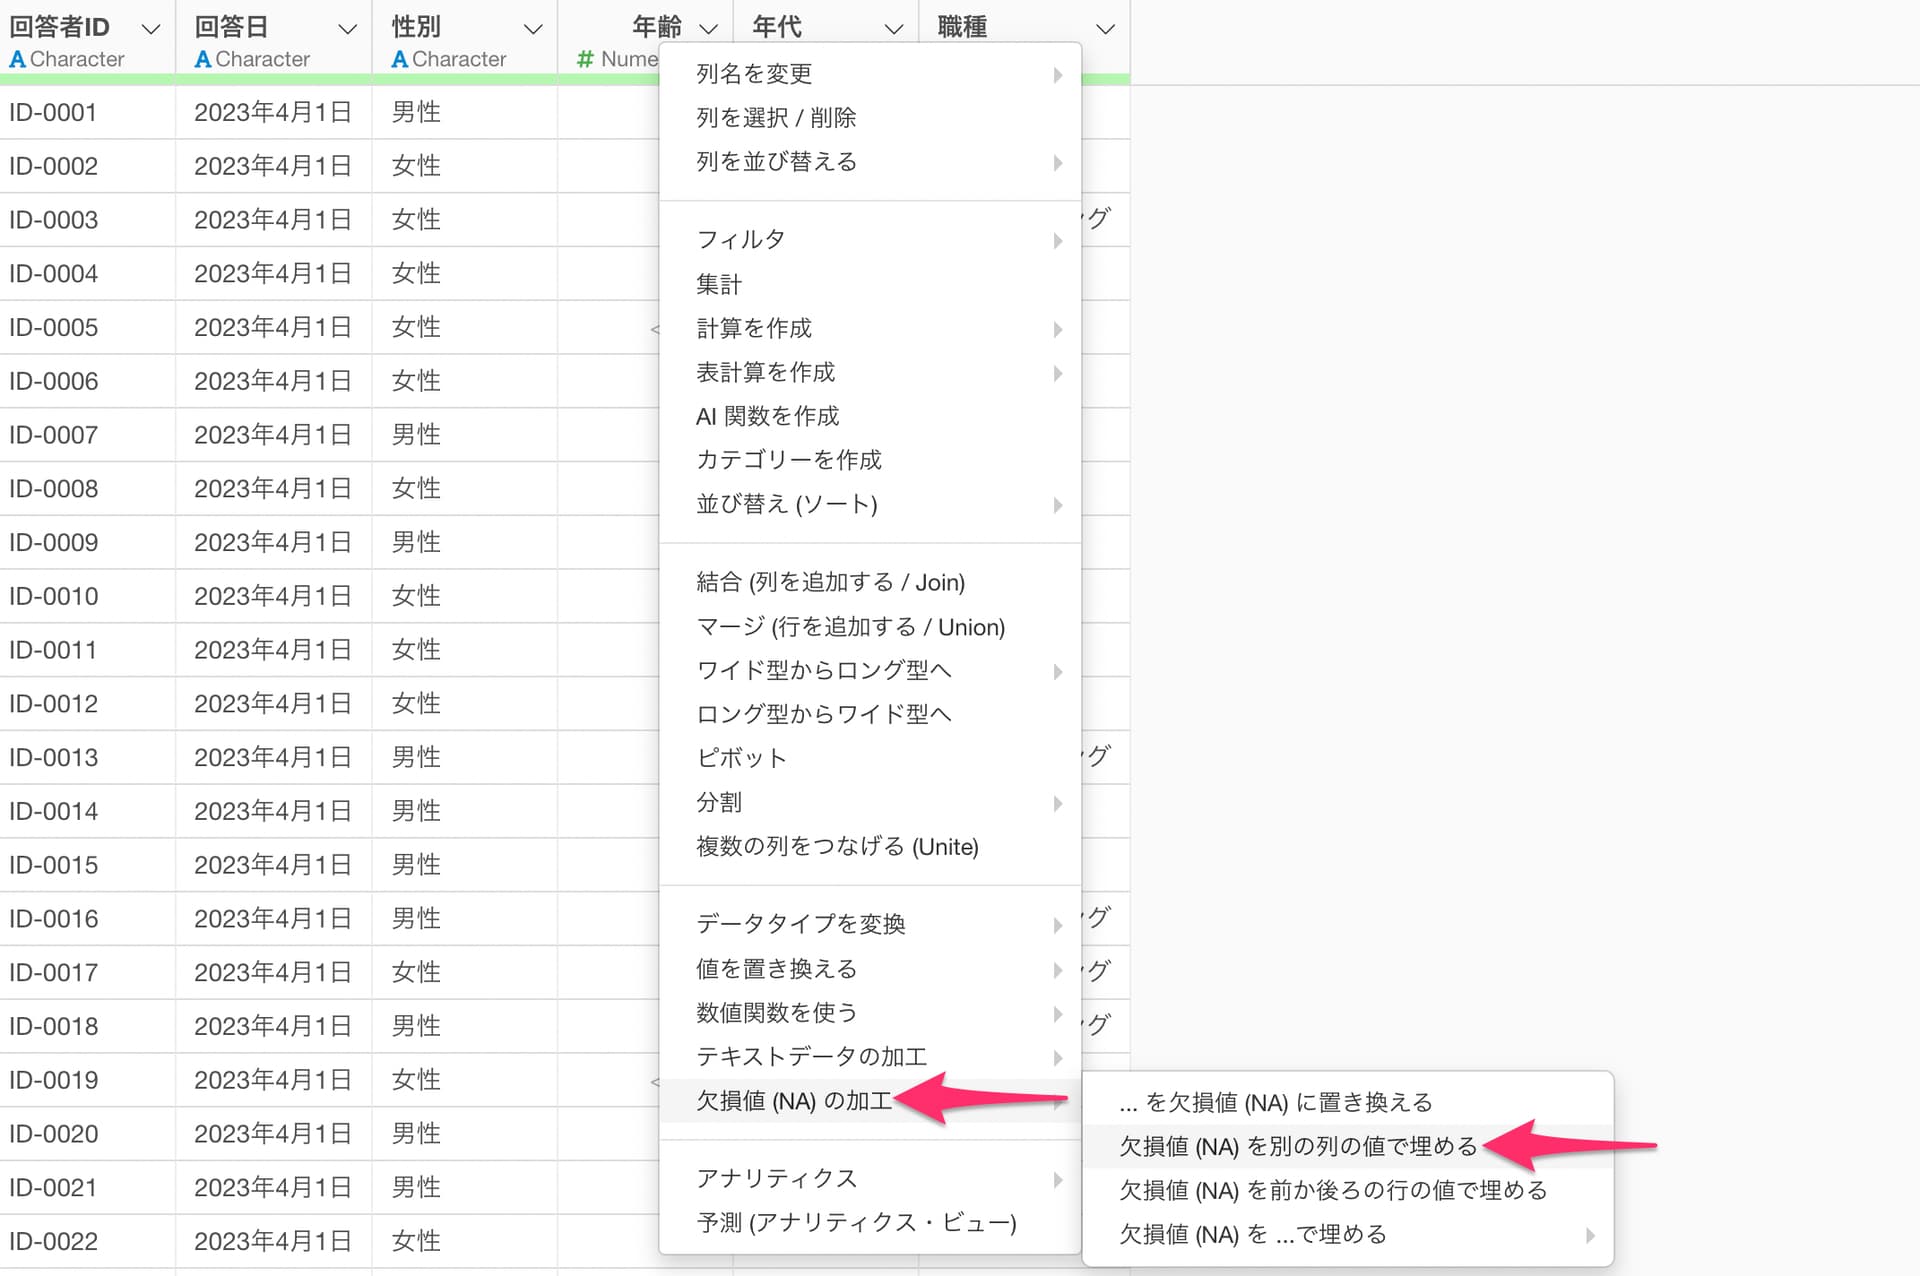This screenshot has height=1276, width=1920.
Task: Expand submenu arrow for 欠損値 (NA) を ...で埋める
Action: pos(1589,1236)
